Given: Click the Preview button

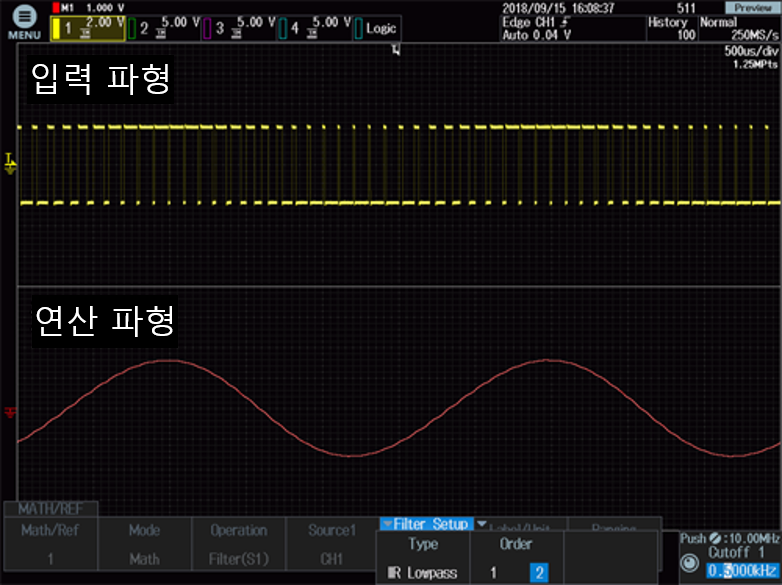Looking at the screenshot, I should click(x=753, y=7).
